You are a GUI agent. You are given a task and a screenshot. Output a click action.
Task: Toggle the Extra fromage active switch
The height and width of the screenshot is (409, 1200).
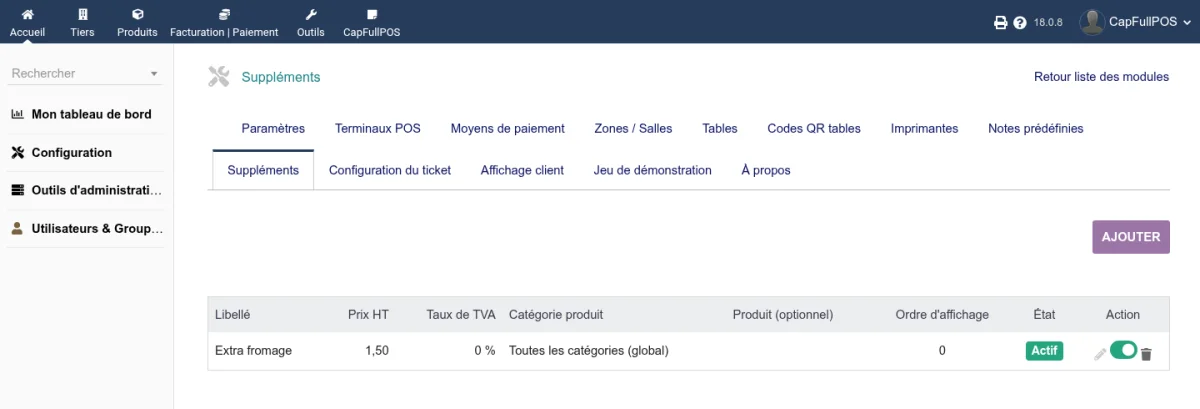point(1124,350)
